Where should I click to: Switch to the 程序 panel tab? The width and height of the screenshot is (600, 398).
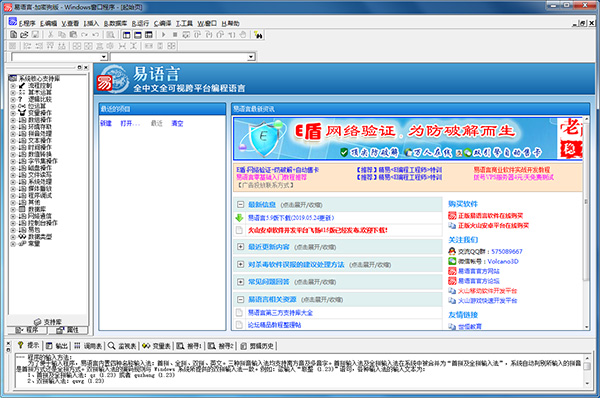tap(27, 329)
